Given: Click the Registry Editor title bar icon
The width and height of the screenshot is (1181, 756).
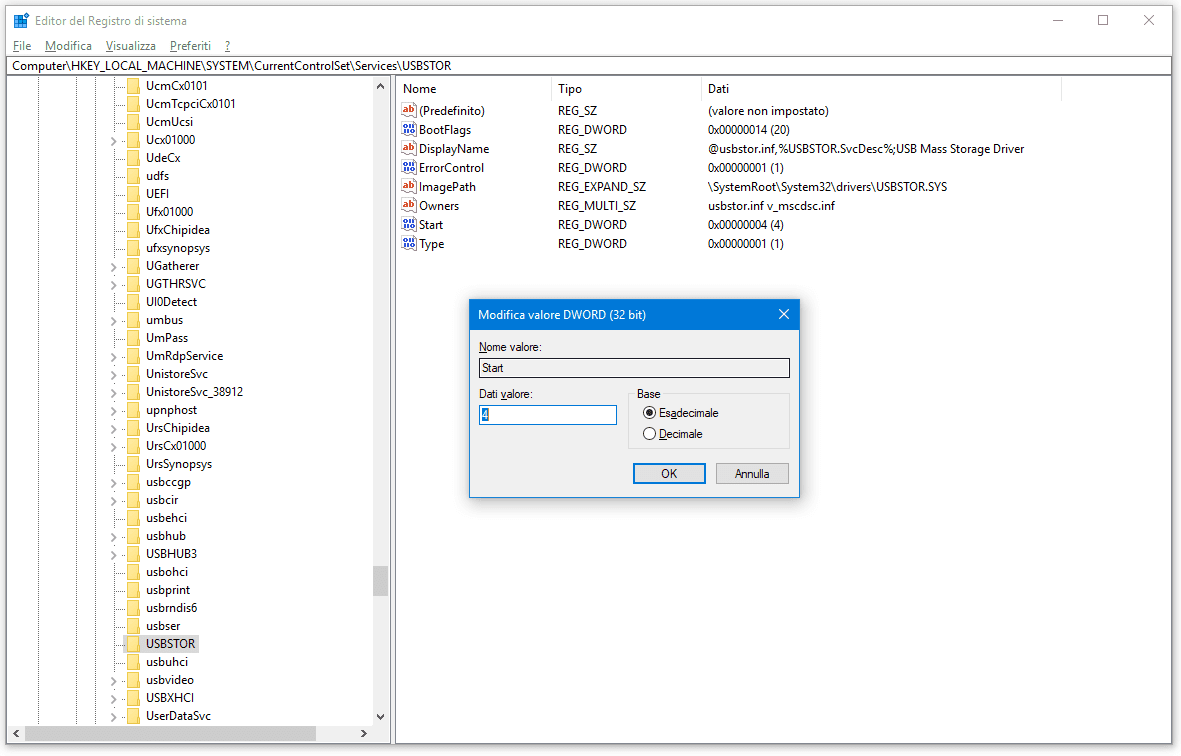Looking at the screenshot, I should 20,21.
